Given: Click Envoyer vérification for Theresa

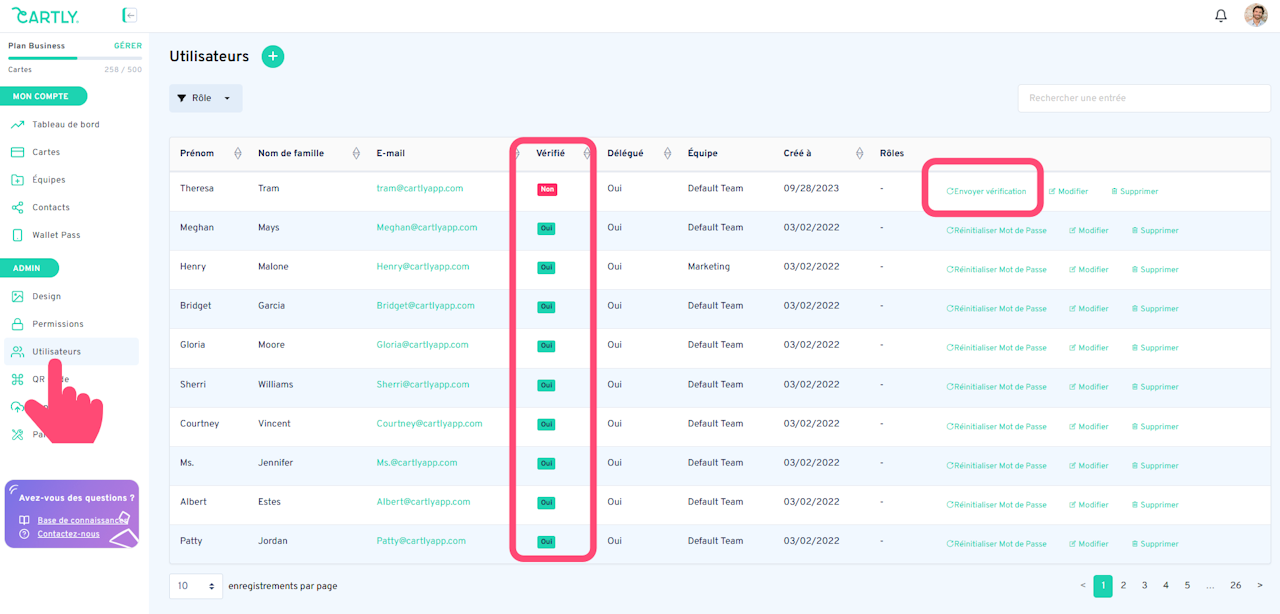Looking at the screenshot, I should click(x=986, y=191).
